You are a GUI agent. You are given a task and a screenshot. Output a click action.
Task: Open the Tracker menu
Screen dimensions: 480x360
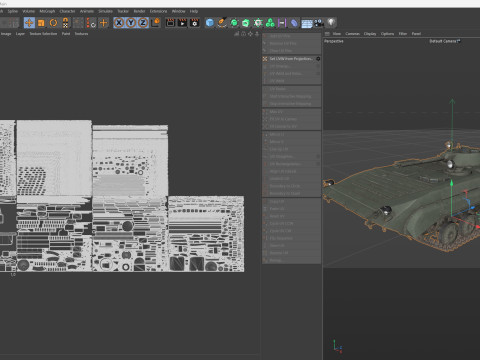(123, 11)
